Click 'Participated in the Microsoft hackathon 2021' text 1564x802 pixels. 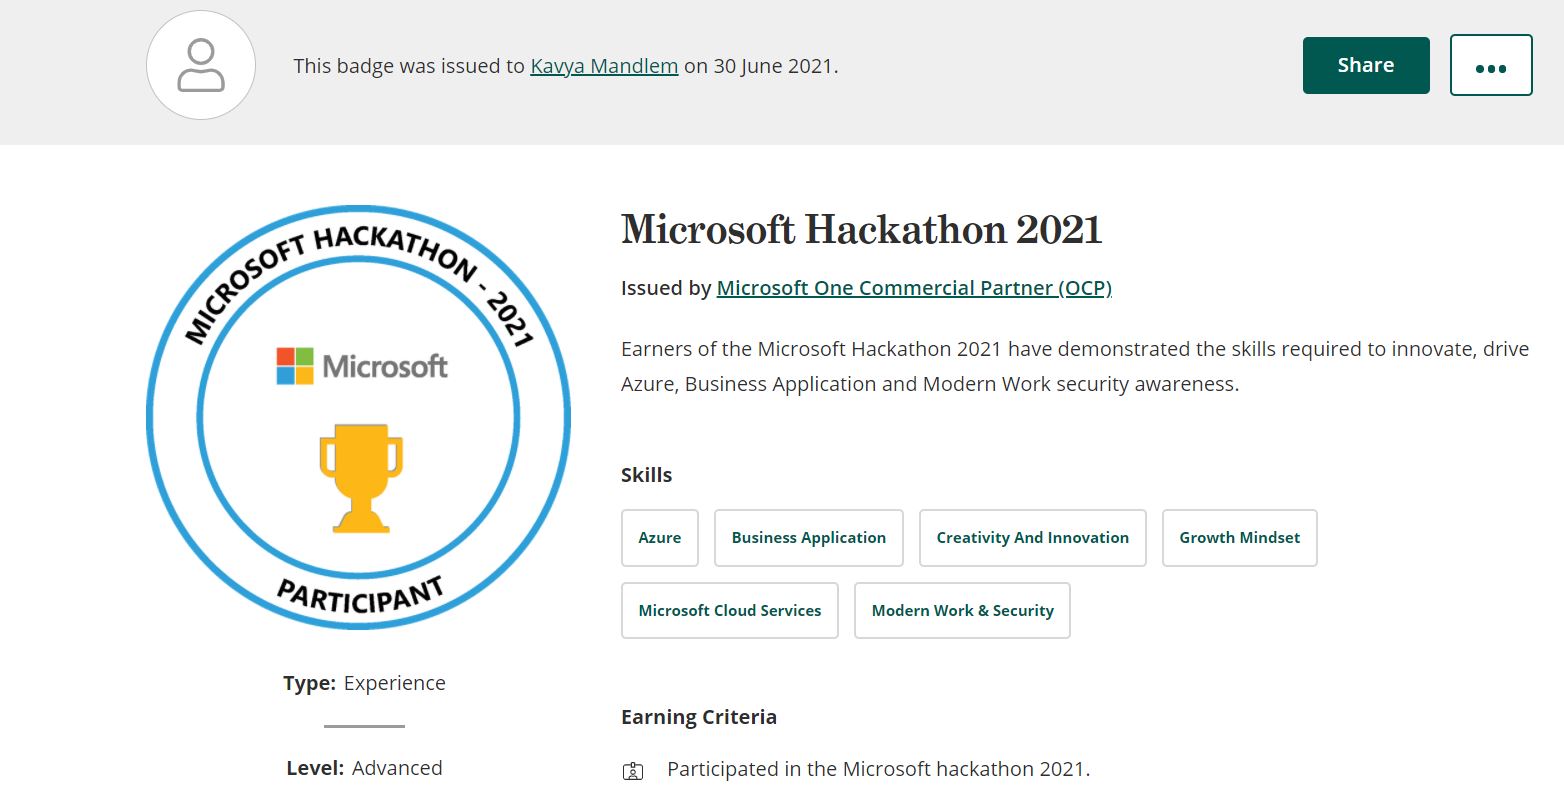(878, 769)
